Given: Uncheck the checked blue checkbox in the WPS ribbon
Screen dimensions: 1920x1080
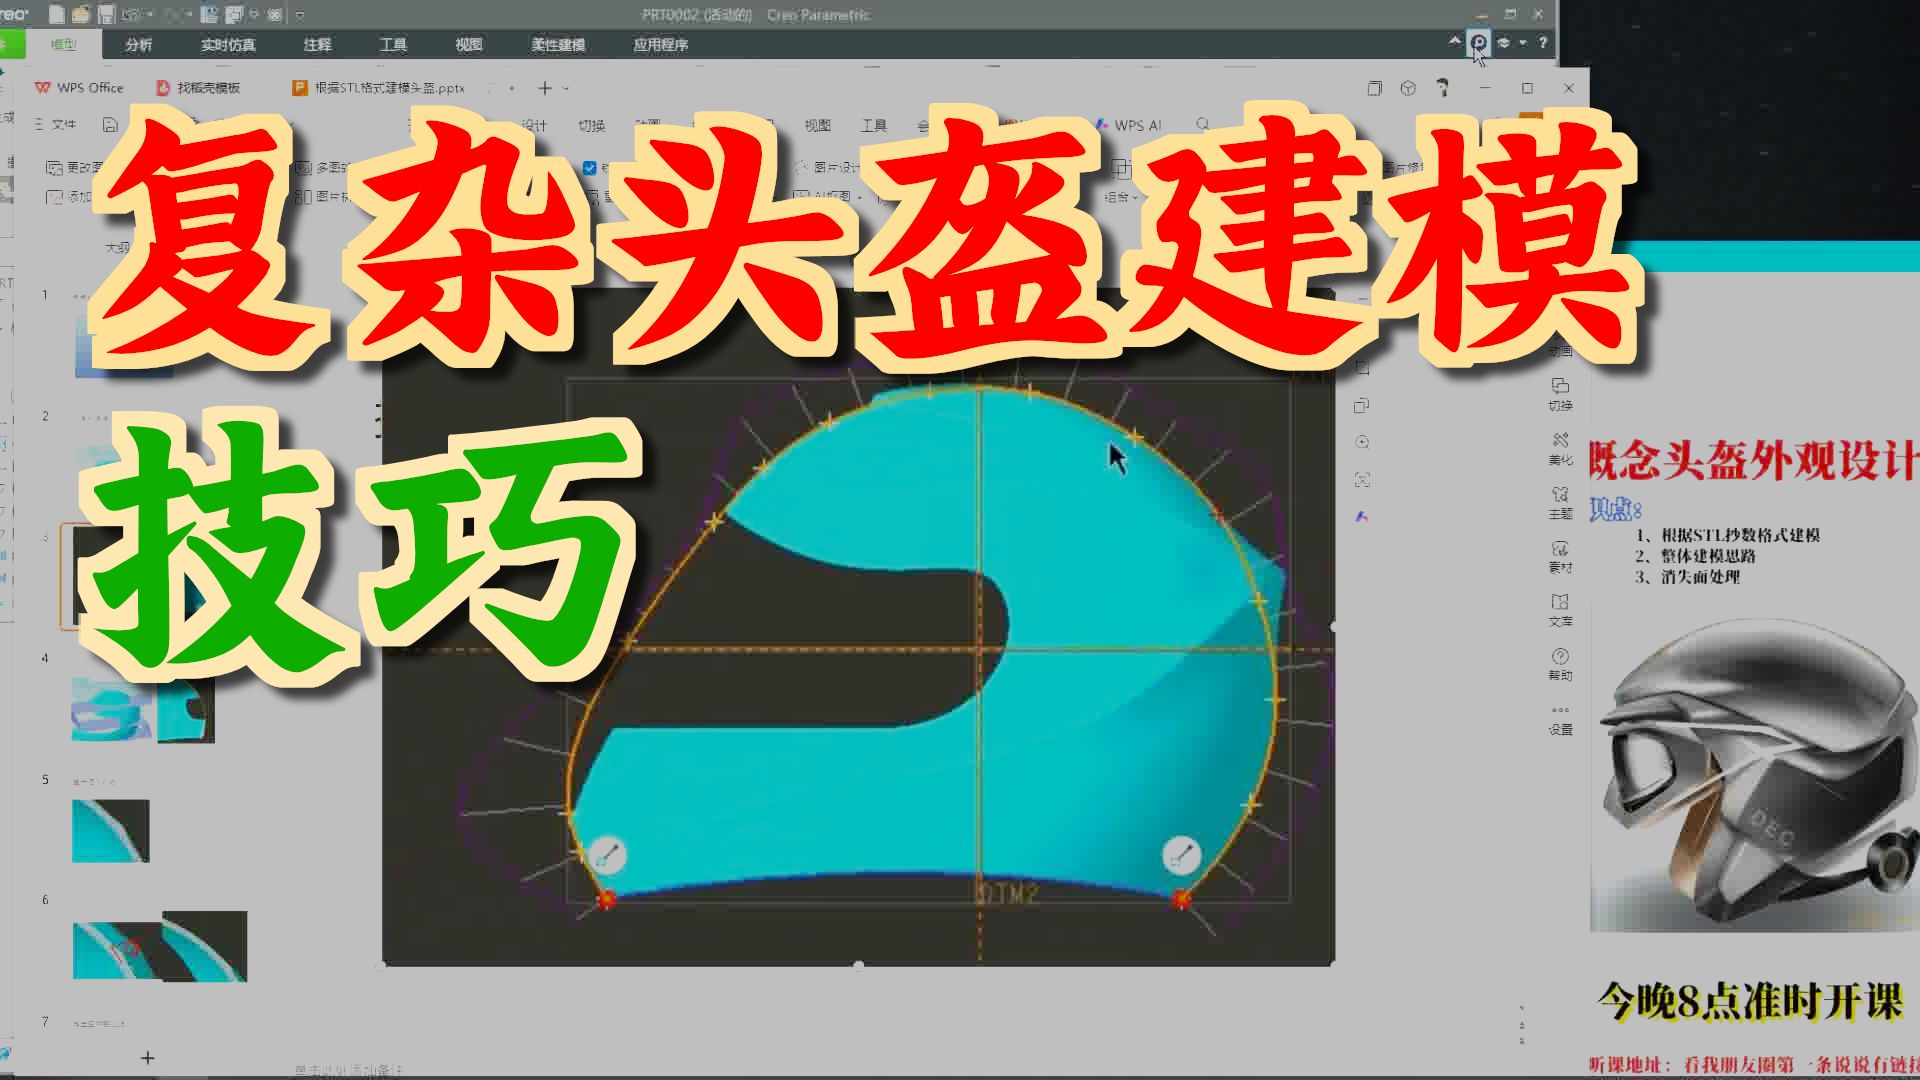Looking at the screenshot, I should pyautogui.click(x=589, y=167).
